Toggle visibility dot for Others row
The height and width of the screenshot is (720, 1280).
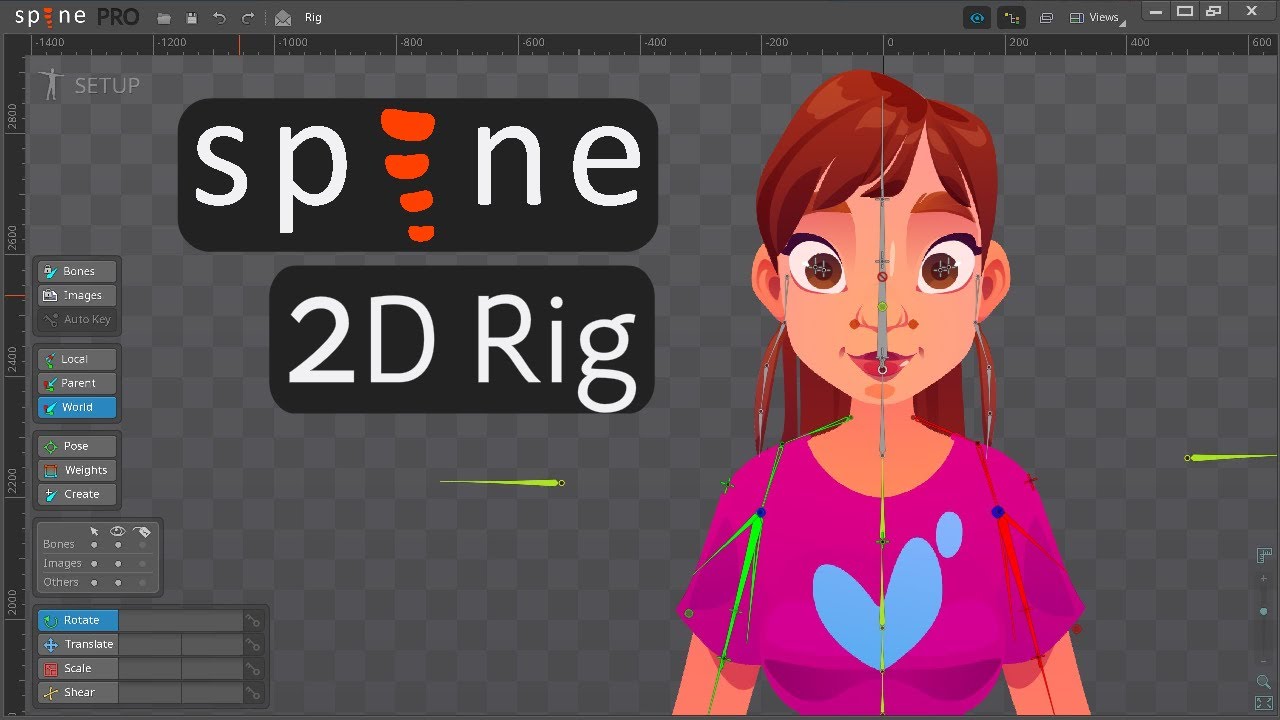pos(118,582)
